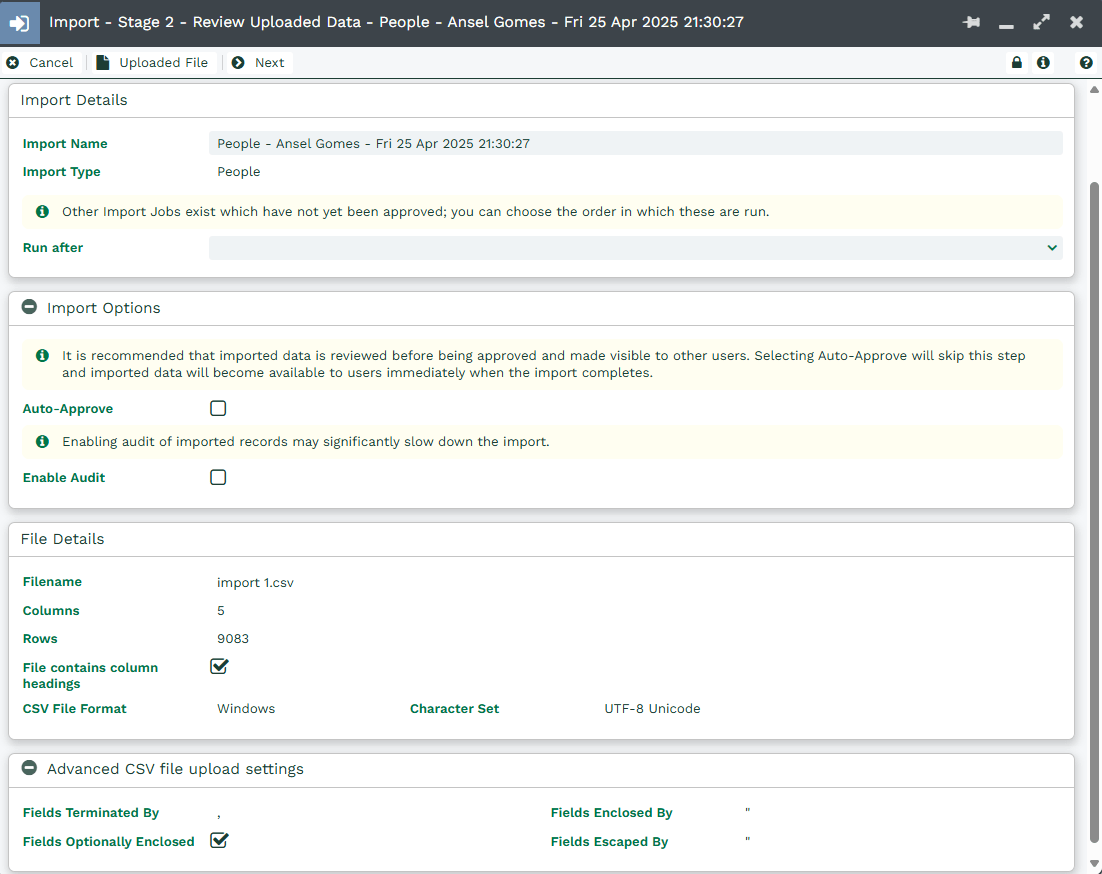
Task: Open the information icon in the toolbar
Action: click(x=1044, y=63)
